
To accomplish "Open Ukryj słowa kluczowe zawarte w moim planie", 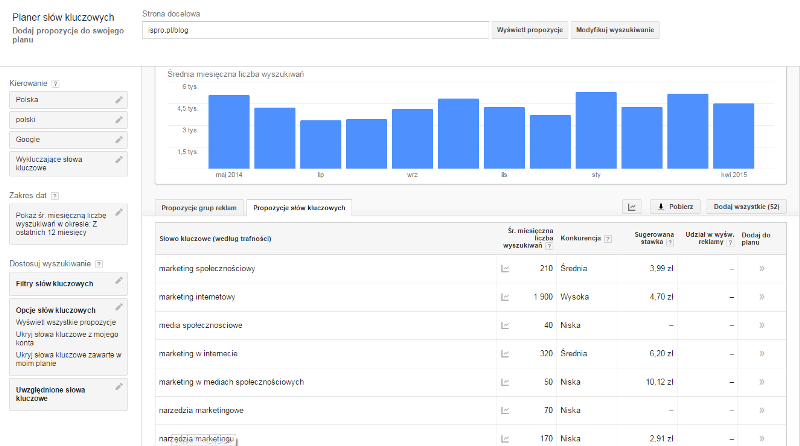I will click(x=68, y=359).
